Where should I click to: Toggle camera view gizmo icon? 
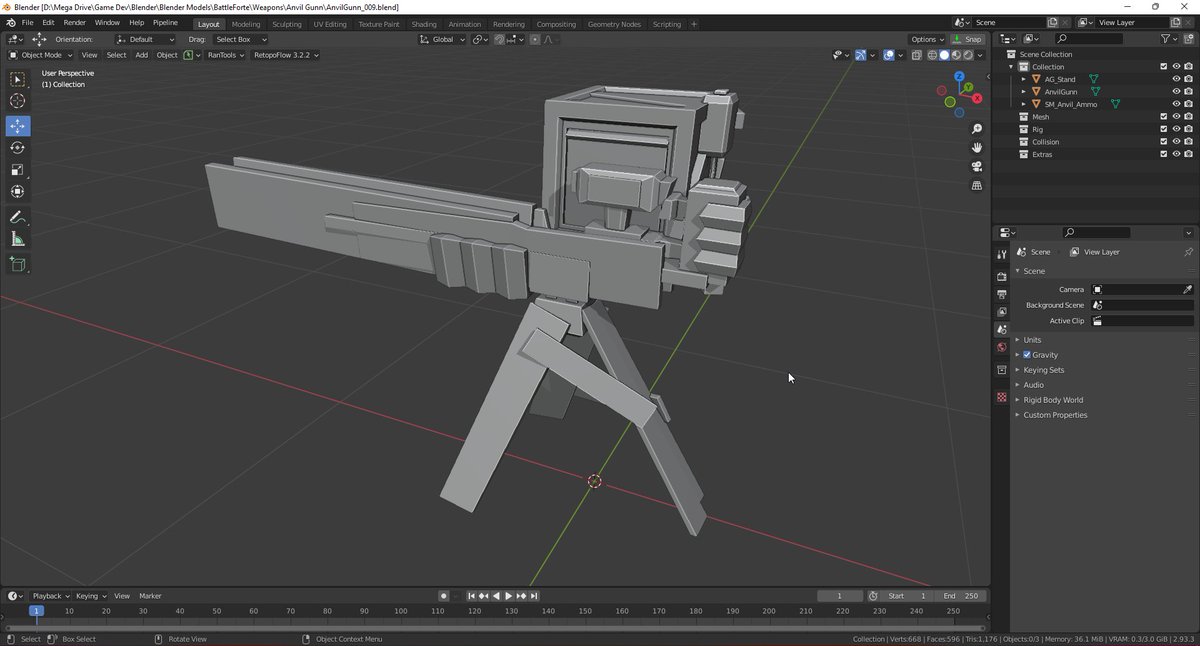977,166
